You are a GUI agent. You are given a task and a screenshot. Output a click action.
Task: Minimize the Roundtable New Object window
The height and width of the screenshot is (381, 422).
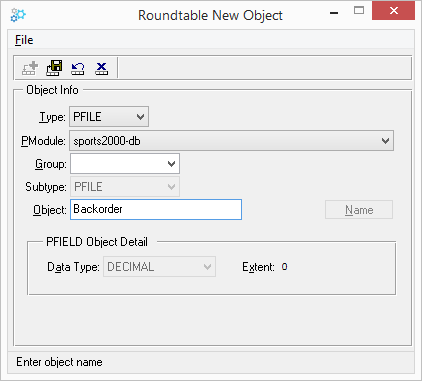point(334,13)
